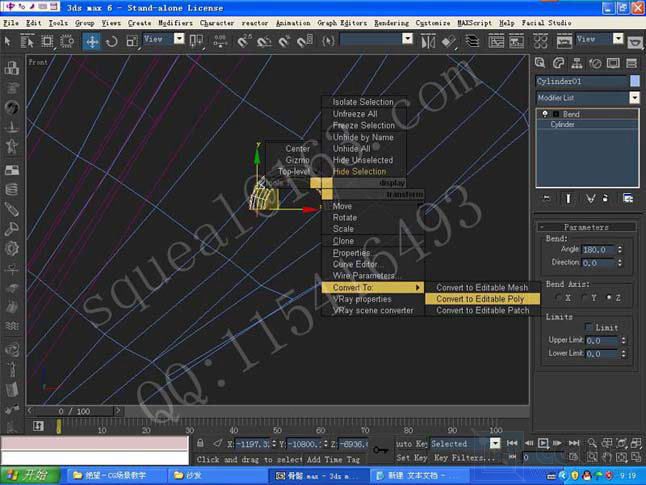Open the Schematic View toolbar icon
Screen dimensions: 646x485
click(516, 42)
